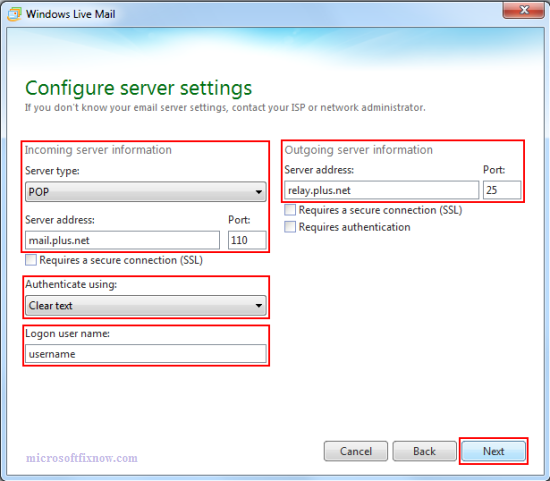Select the incoming port 110 field

point(247,240)
